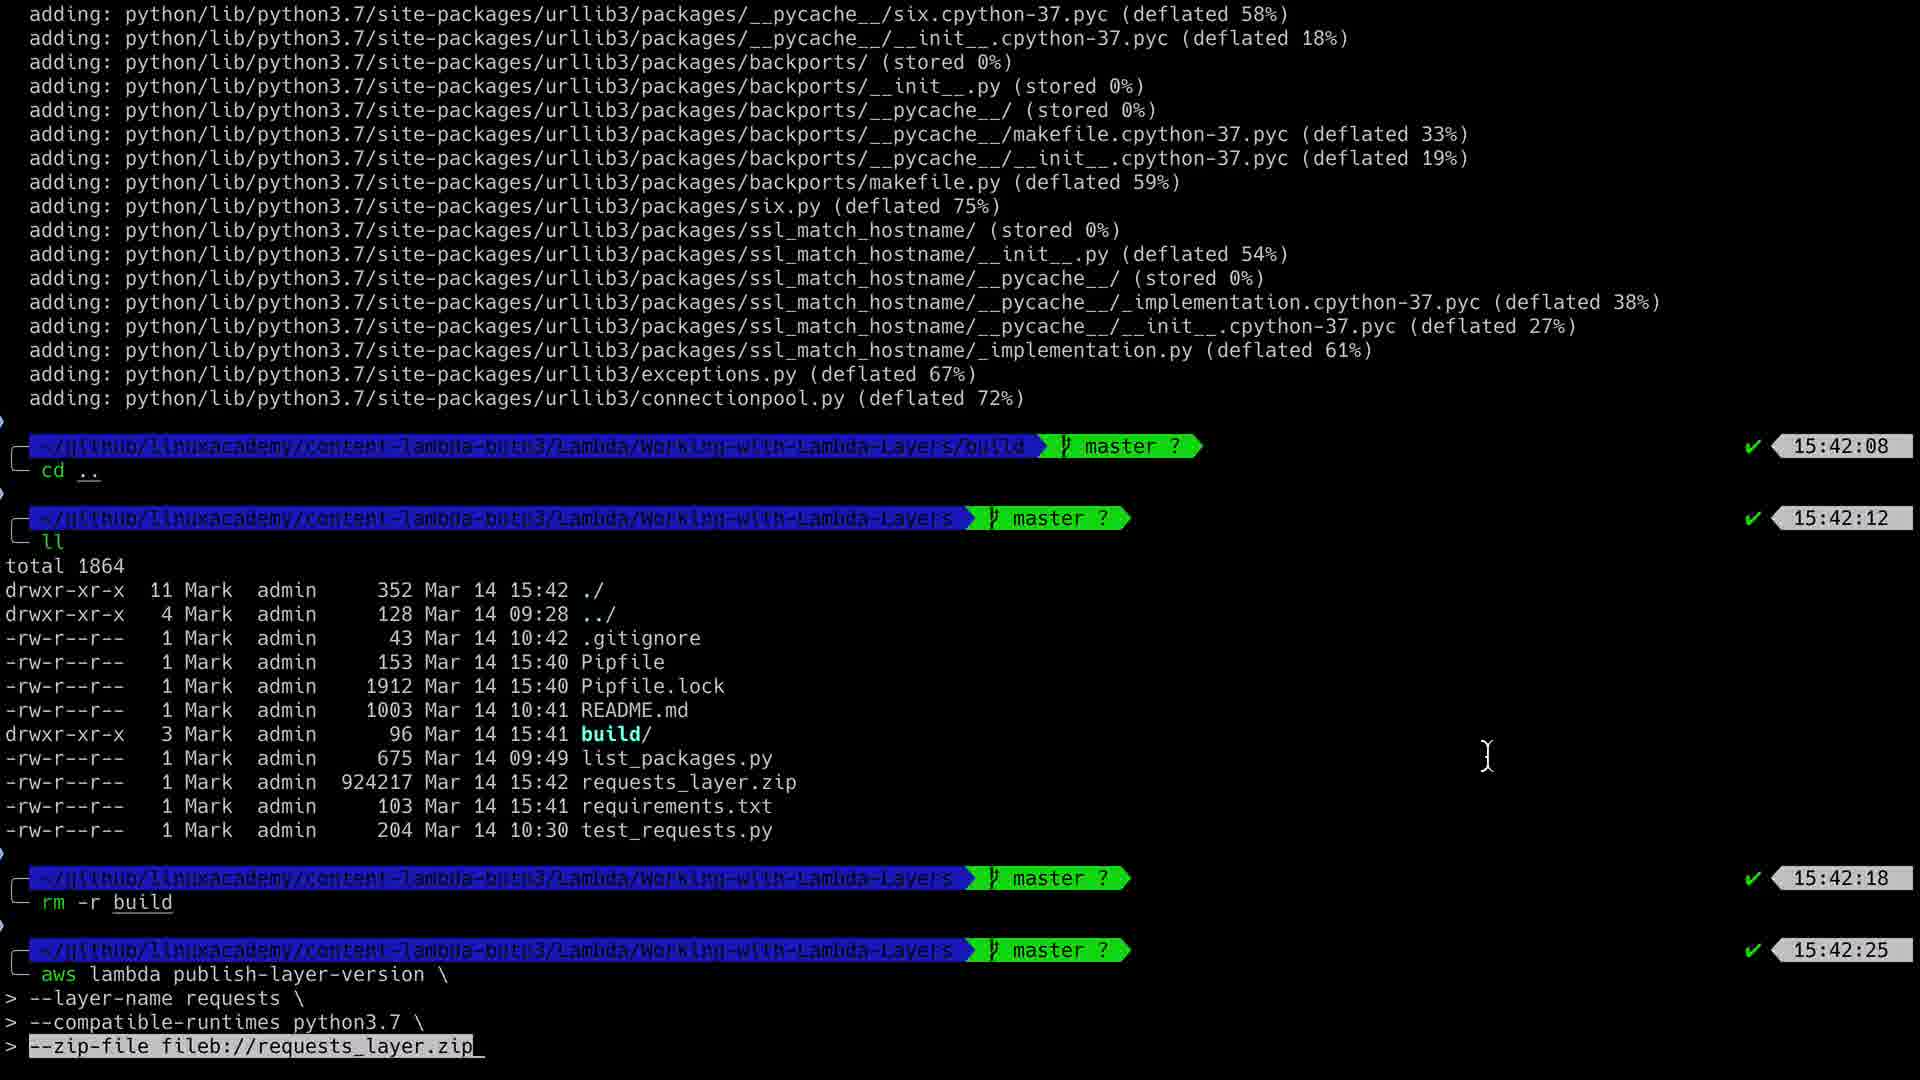
Task: Click the green checkmark beside timestamp 15:42:18
Action: (1752, 879)
